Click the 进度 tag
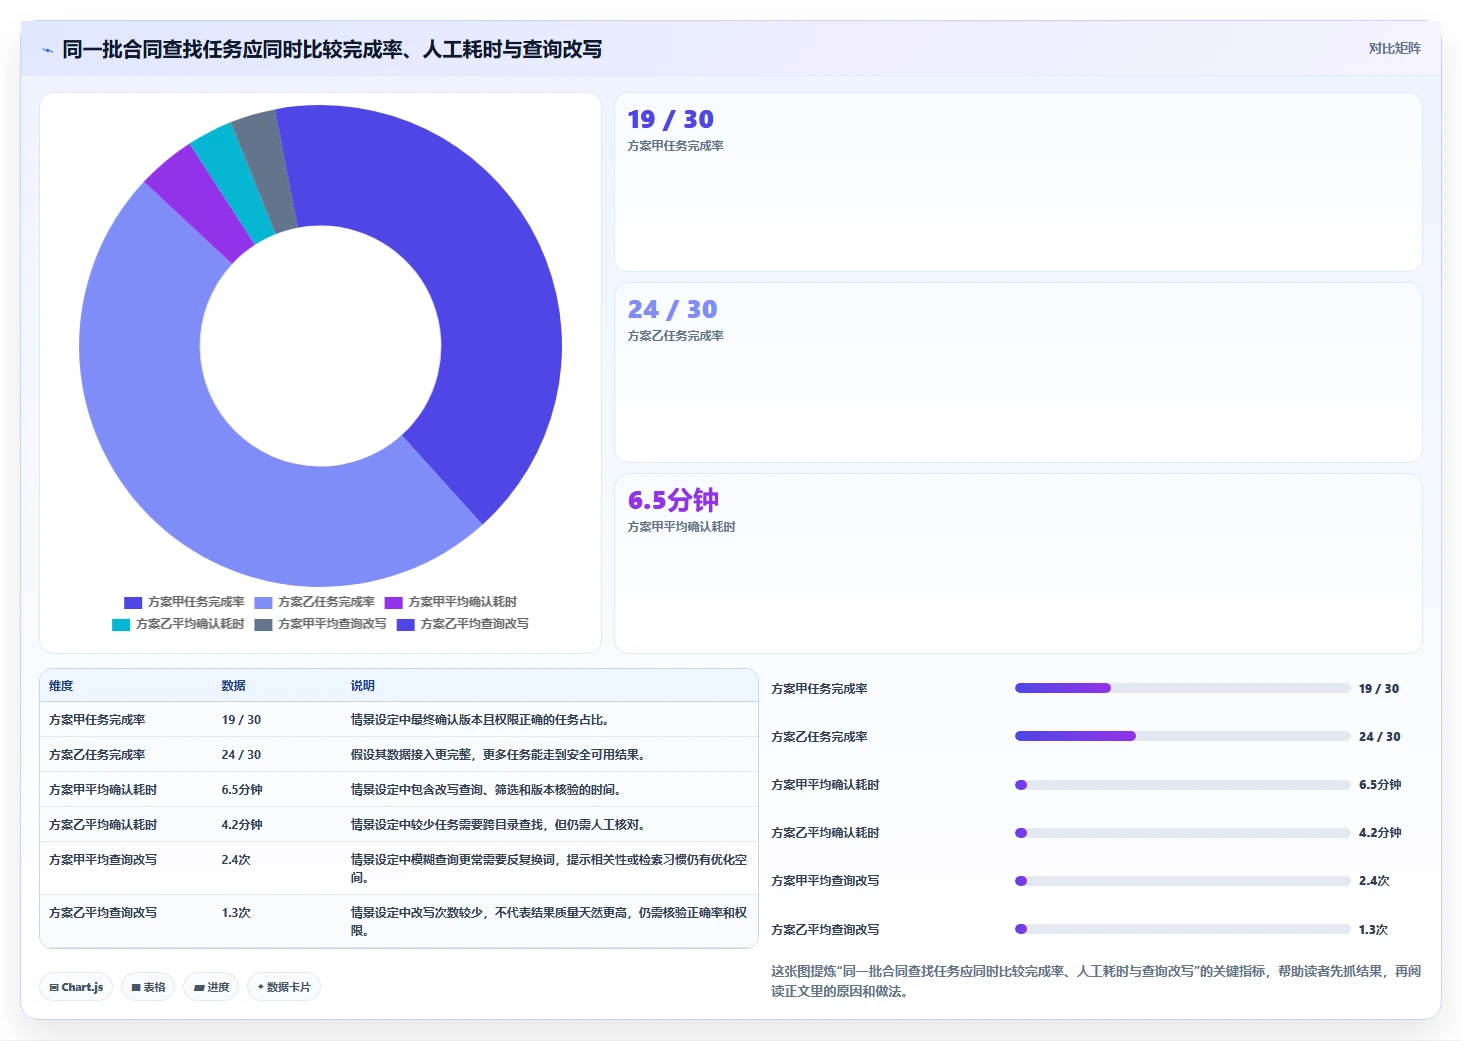Image resolution: width=1462 pixels, height=1041 pixels. pos(211,987)
